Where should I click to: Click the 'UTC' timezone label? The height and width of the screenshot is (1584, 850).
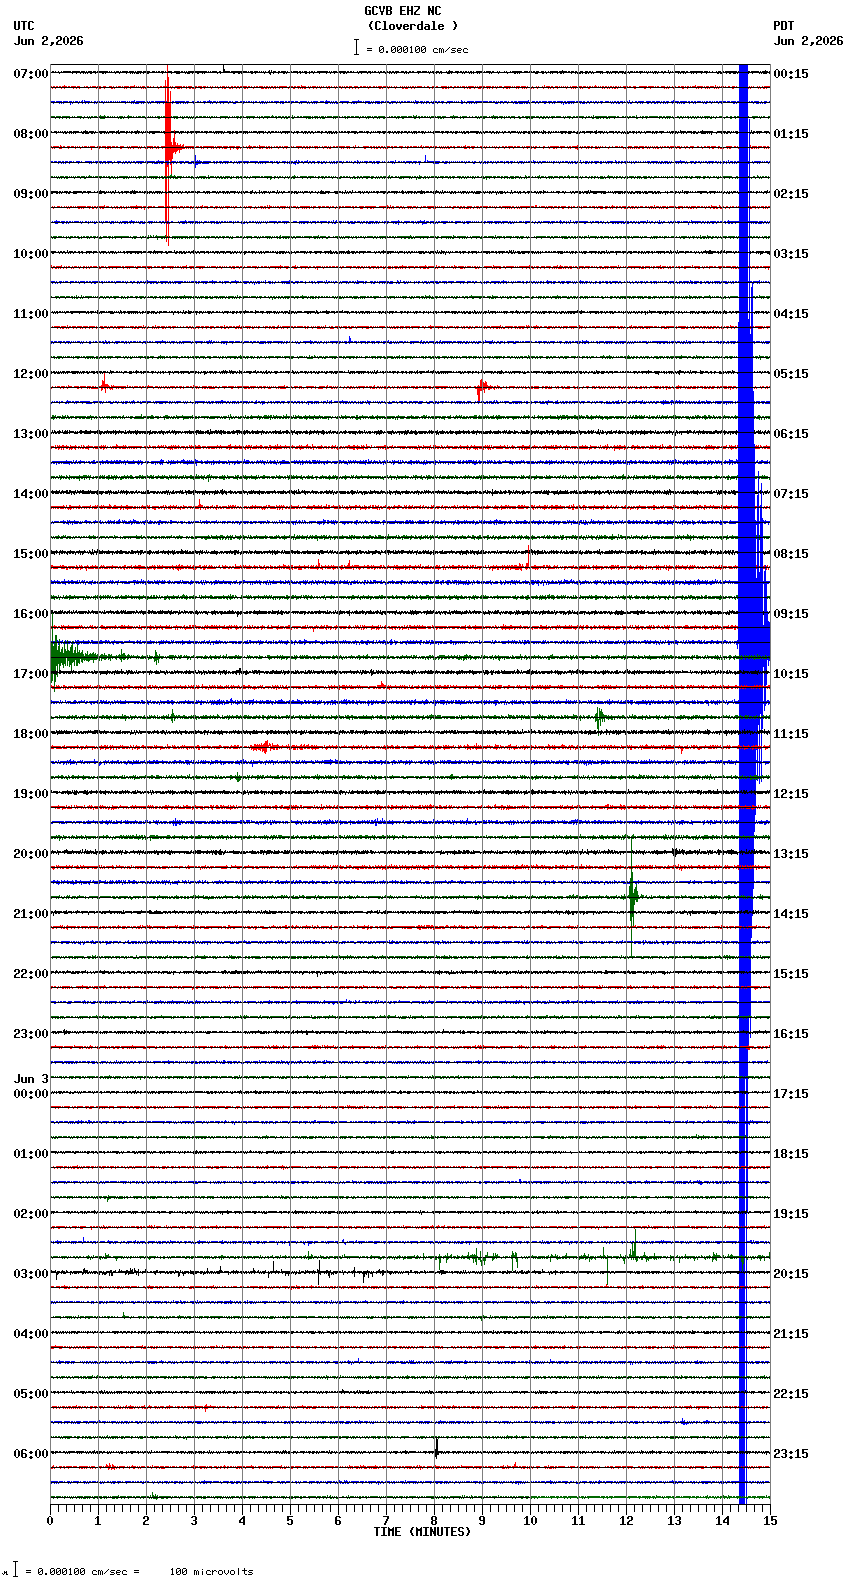coord(24,26)
